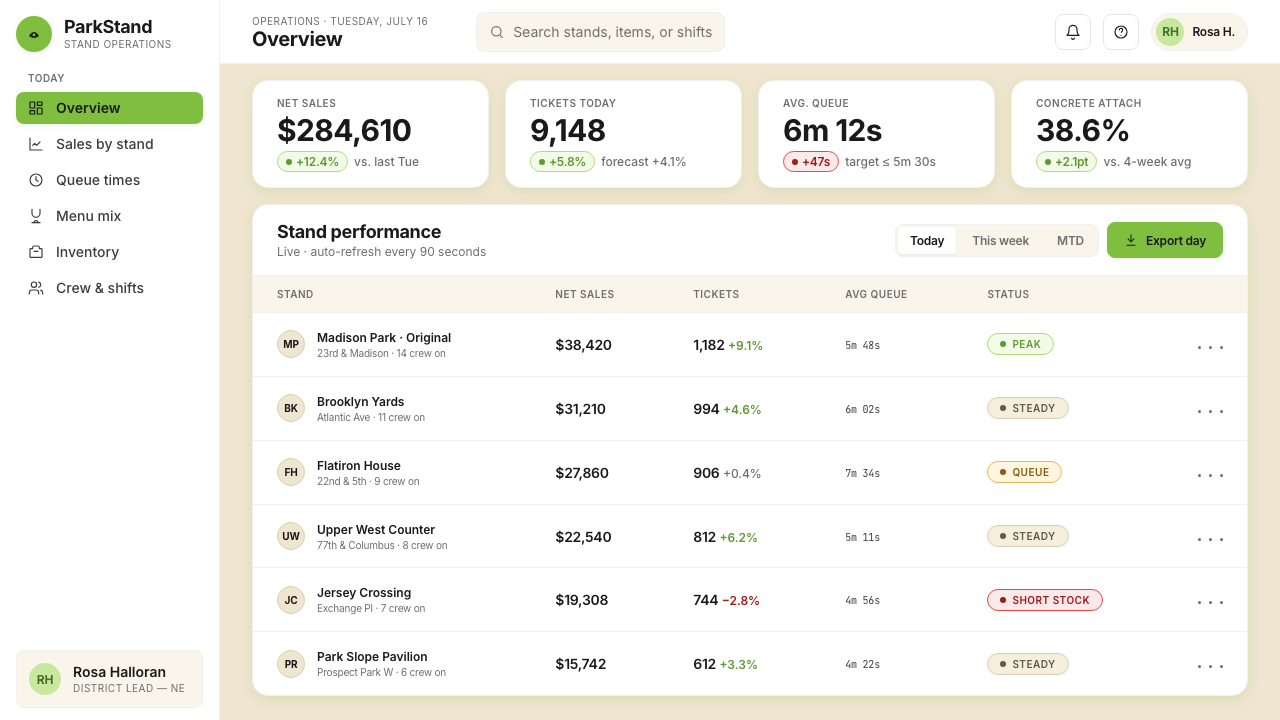1280x720 pixels.
Task: Select the Today range tab
Action: click(927, 240)
